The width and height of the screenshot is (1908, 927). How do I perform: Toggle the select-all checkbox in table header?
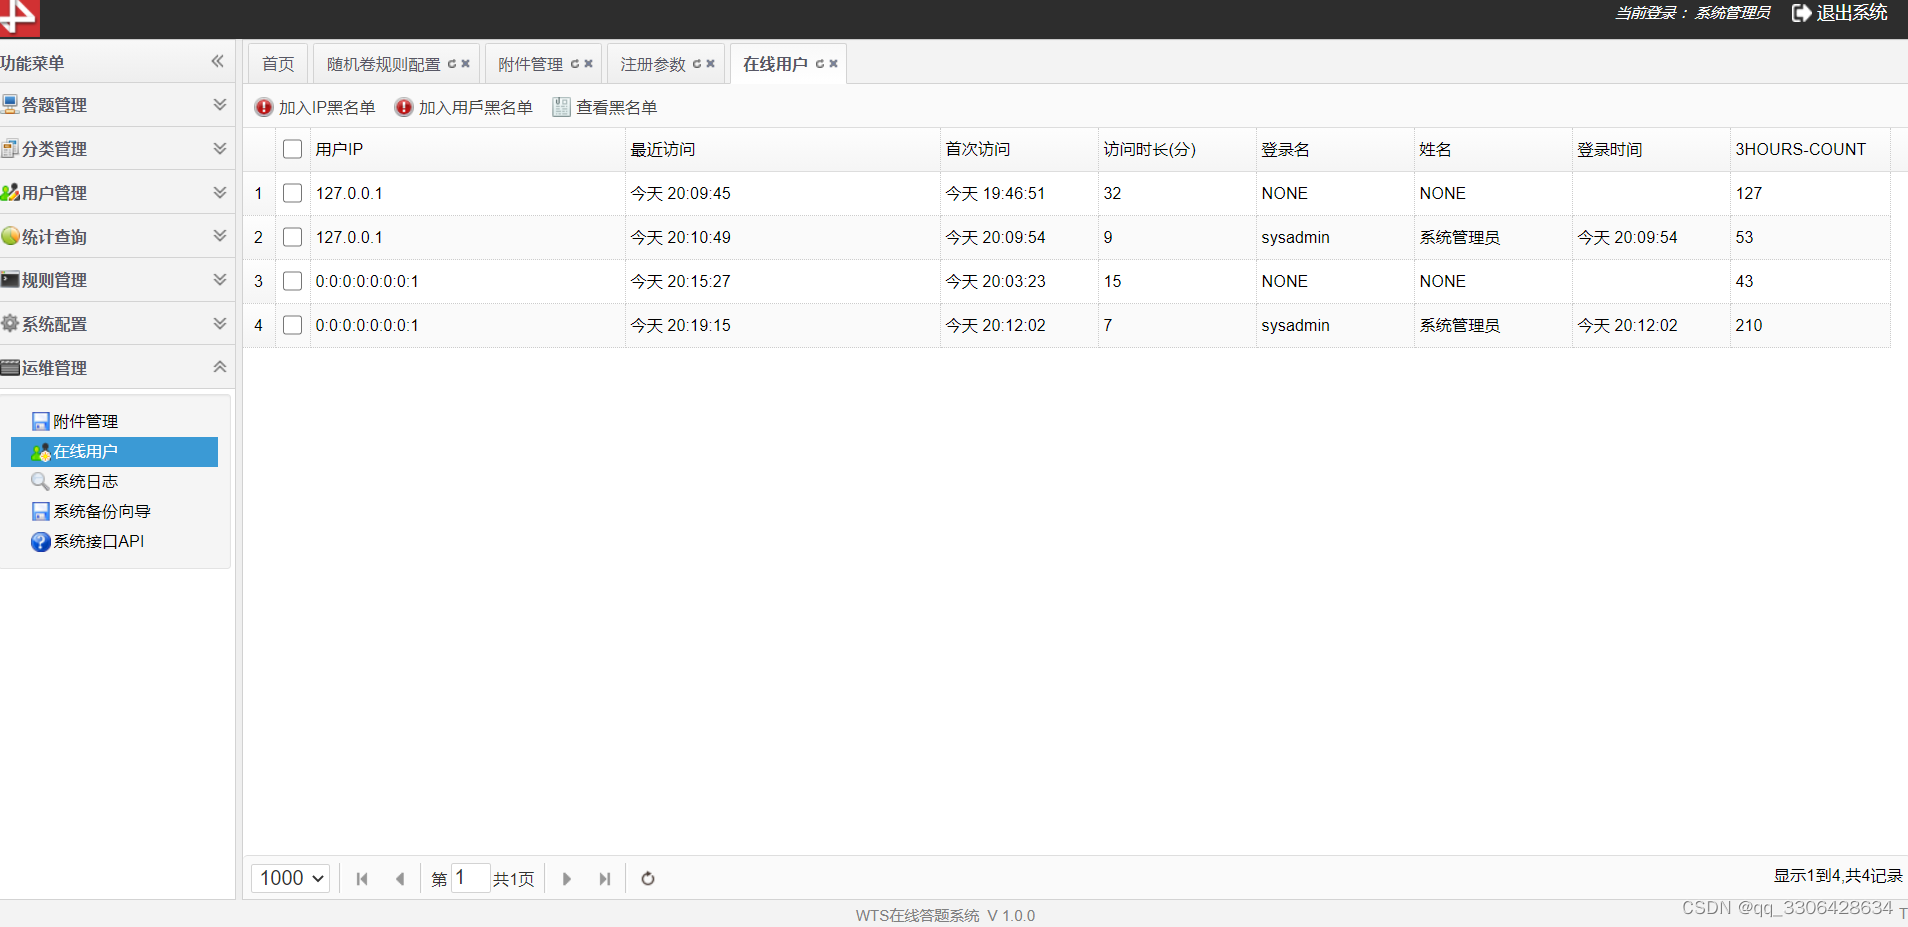pyautogui.click(x=292, y=149)
